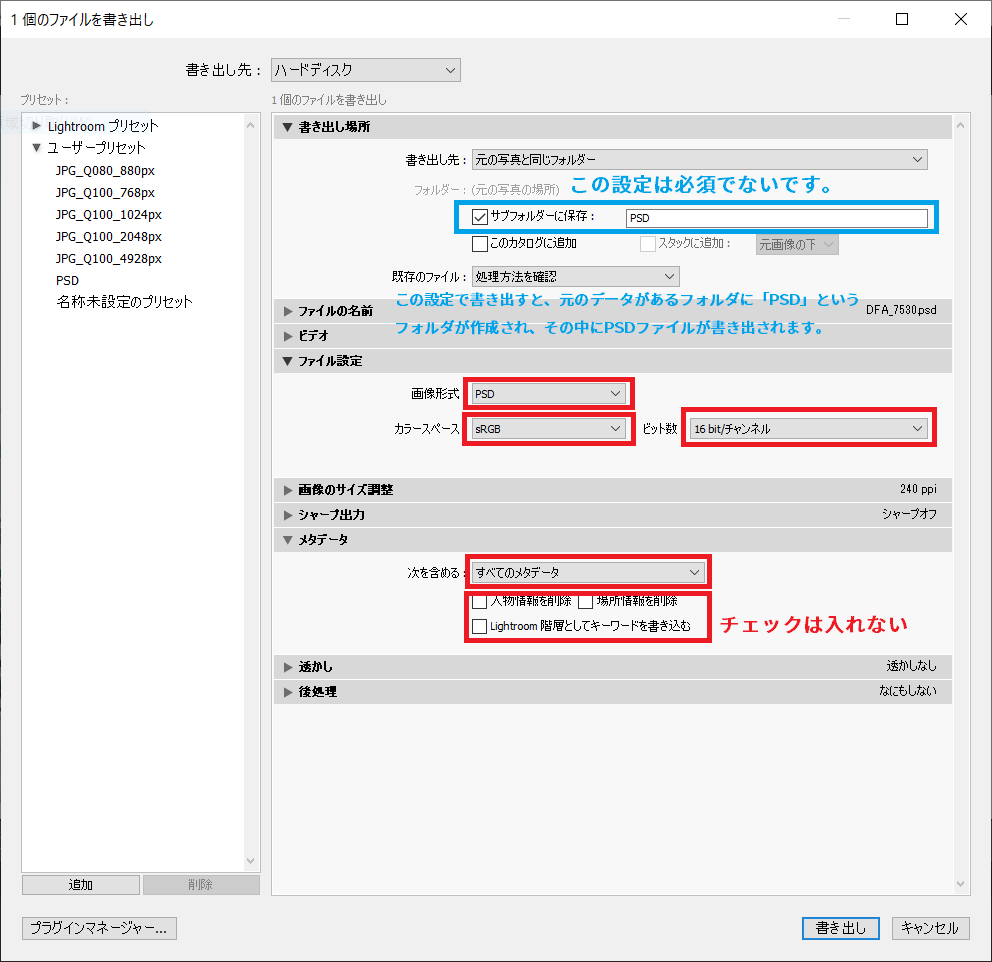Screen dimensions: 992x962
Task: Open the プラグインマネージャー button
Action: 99,928
